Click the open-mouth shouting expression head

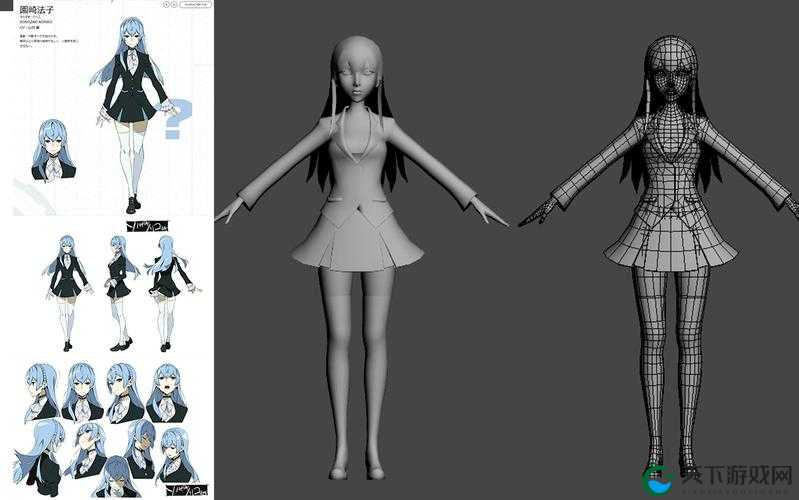[x=167, y=392]
